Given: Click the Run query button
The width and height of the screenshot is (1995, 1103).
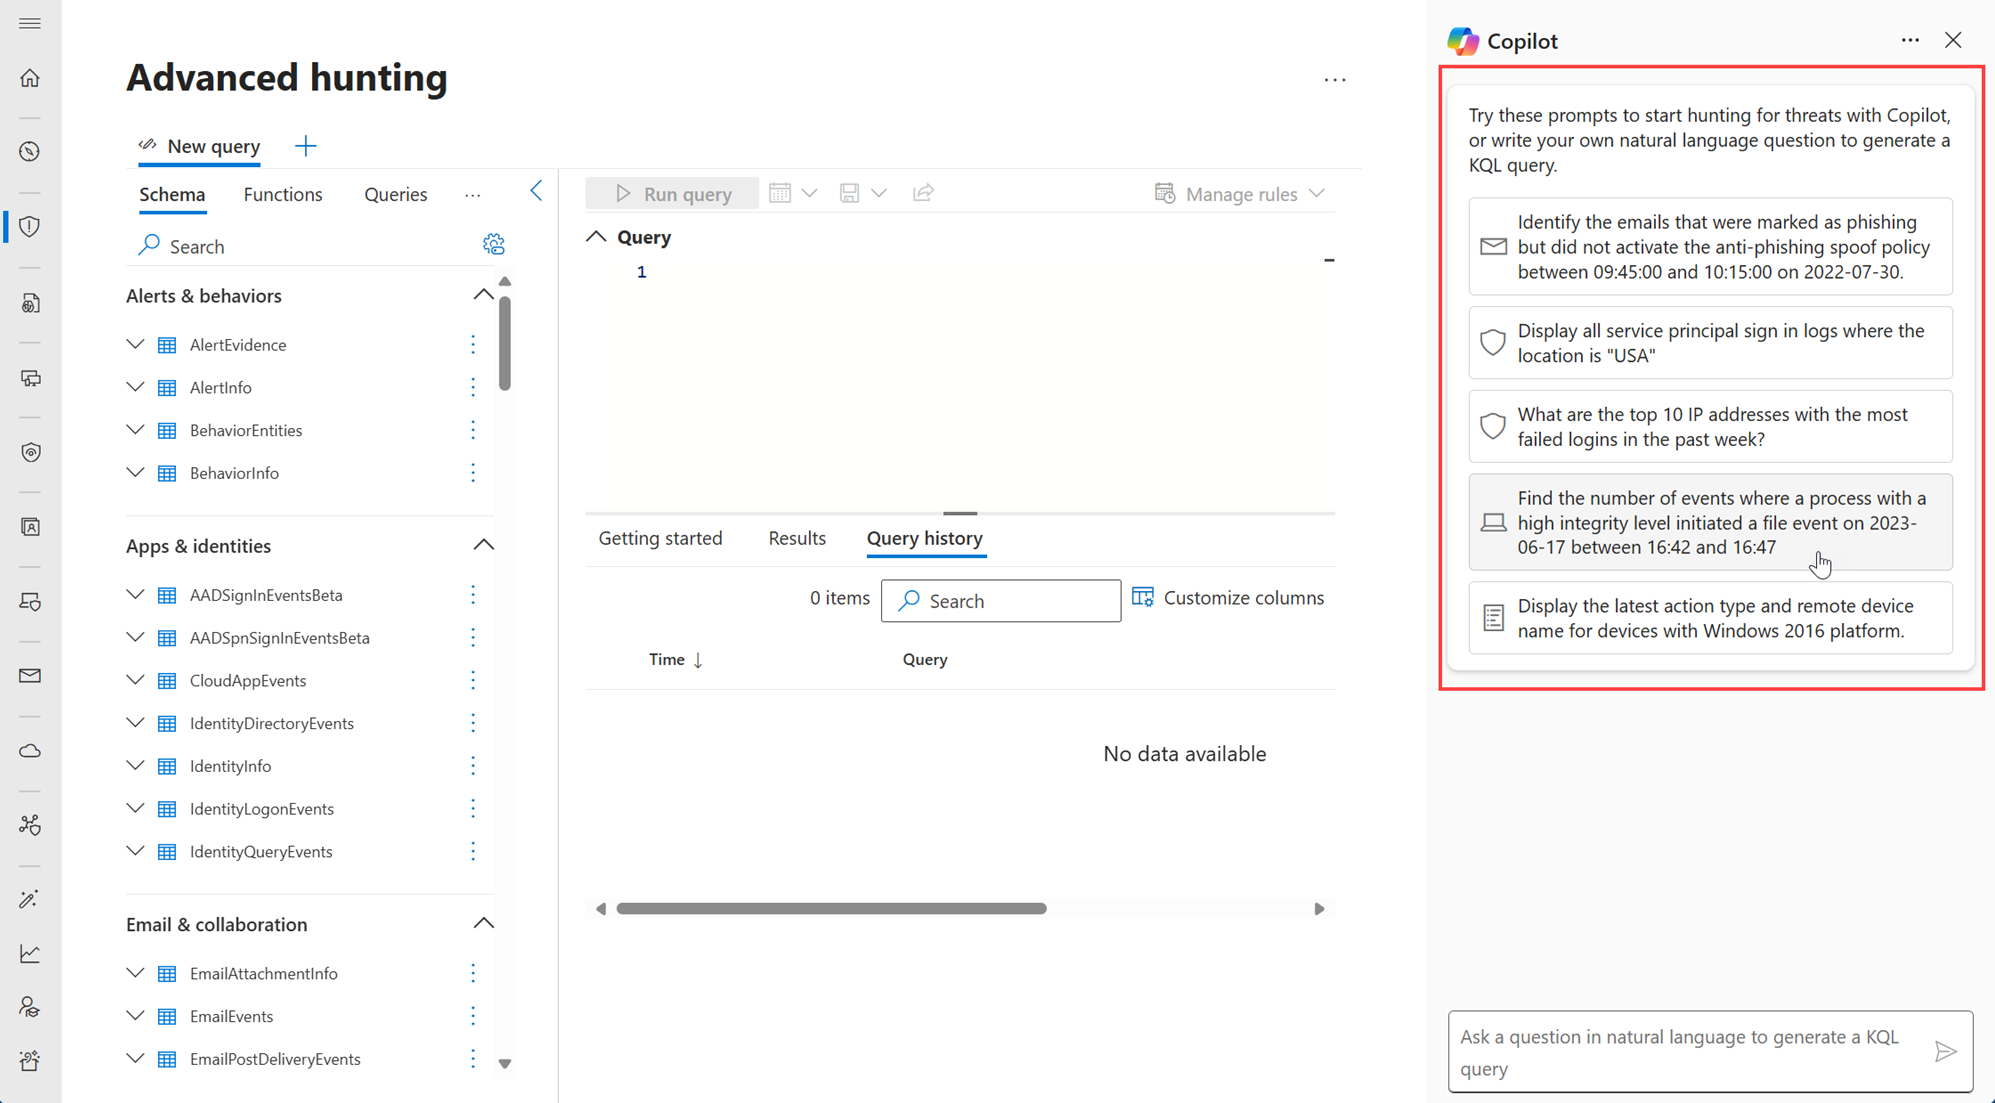Looking at the screenshot, I should 673,193.
